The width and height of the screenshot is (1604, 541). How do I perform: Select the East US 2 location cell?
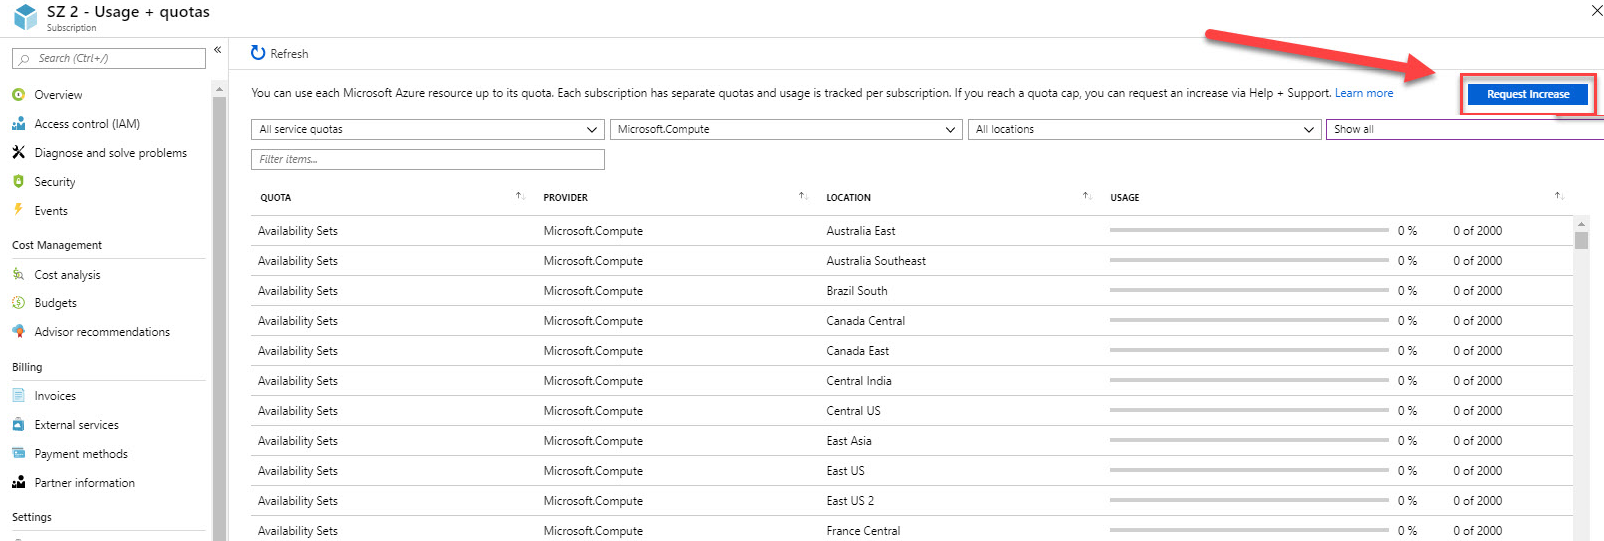click(x=850, y=501)
